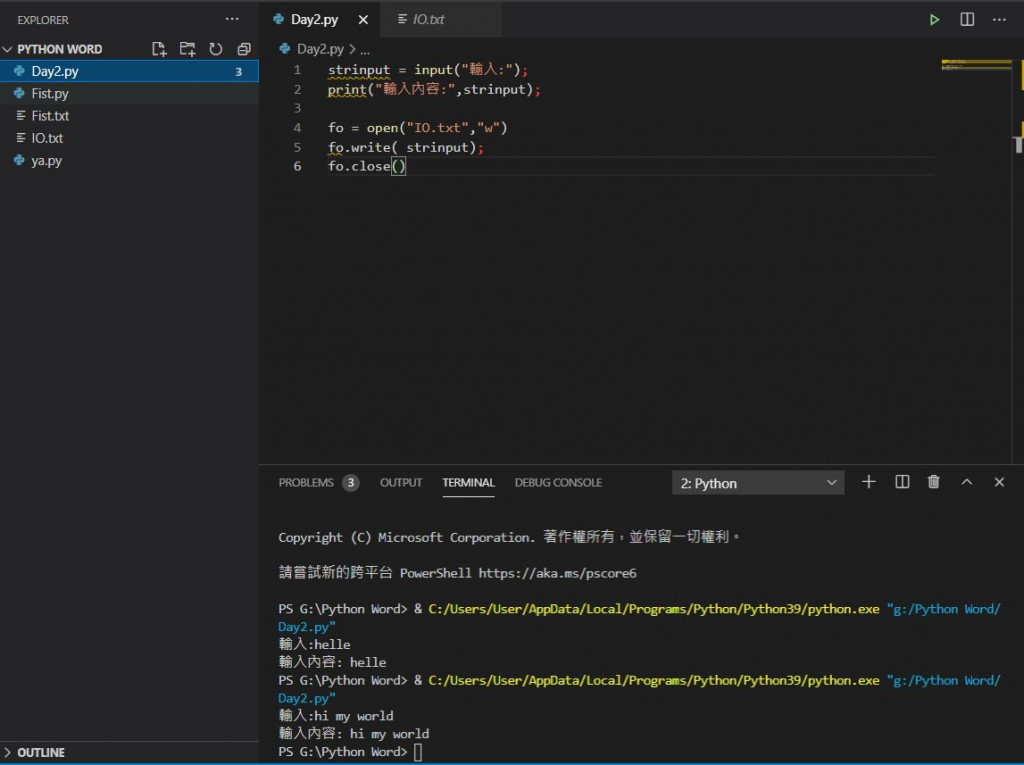Split the editor right
This screenshot has height=765, width=1024.
pyautogui.click(x=967, y=20)
